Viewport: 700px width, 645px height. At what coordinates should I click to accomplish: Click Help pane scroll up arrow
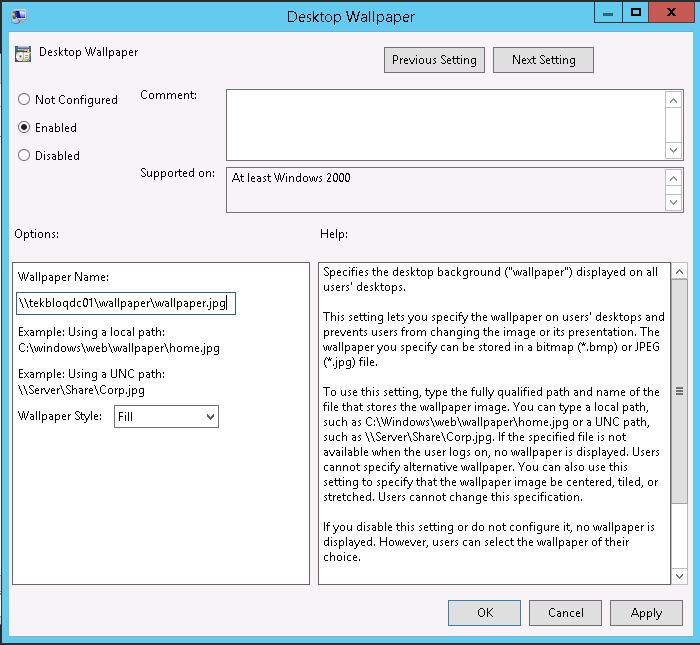click(x=679, y=271)
